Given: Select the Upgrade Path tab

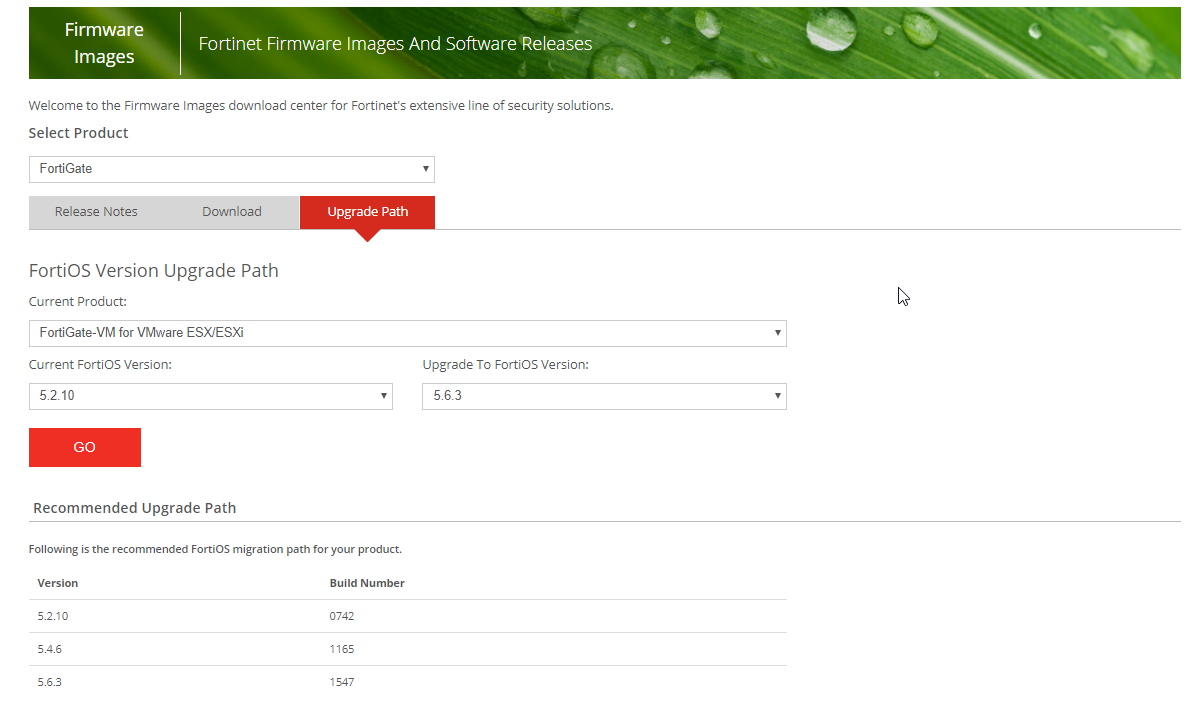Looking at the screenshot, I should click(x=367, y=212).
